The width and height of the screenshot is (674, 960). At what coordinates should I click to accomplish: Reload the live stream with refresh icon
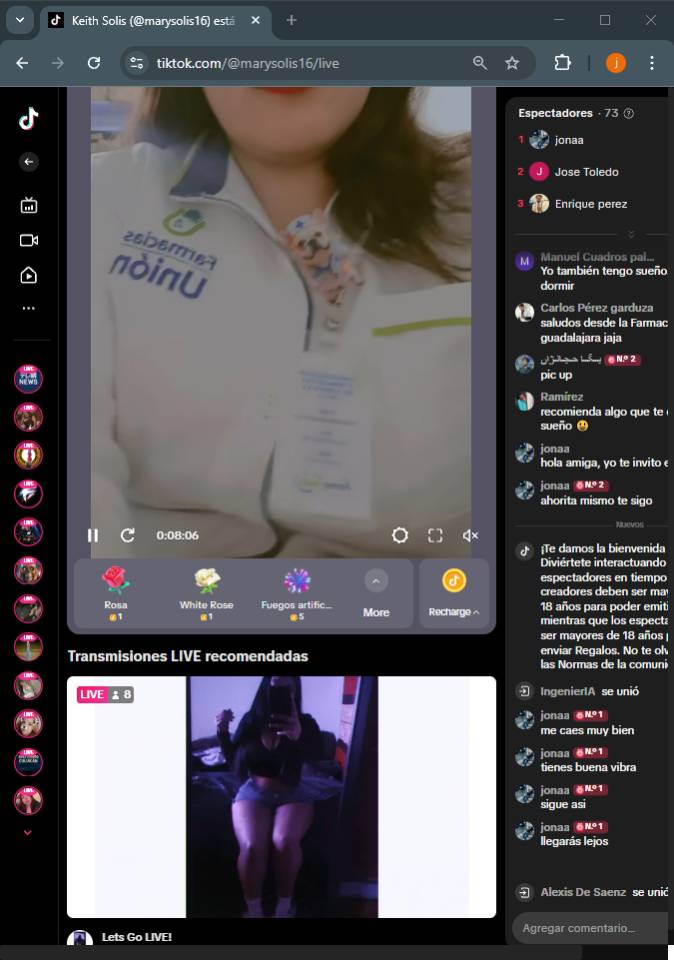[x=128, y=535]
